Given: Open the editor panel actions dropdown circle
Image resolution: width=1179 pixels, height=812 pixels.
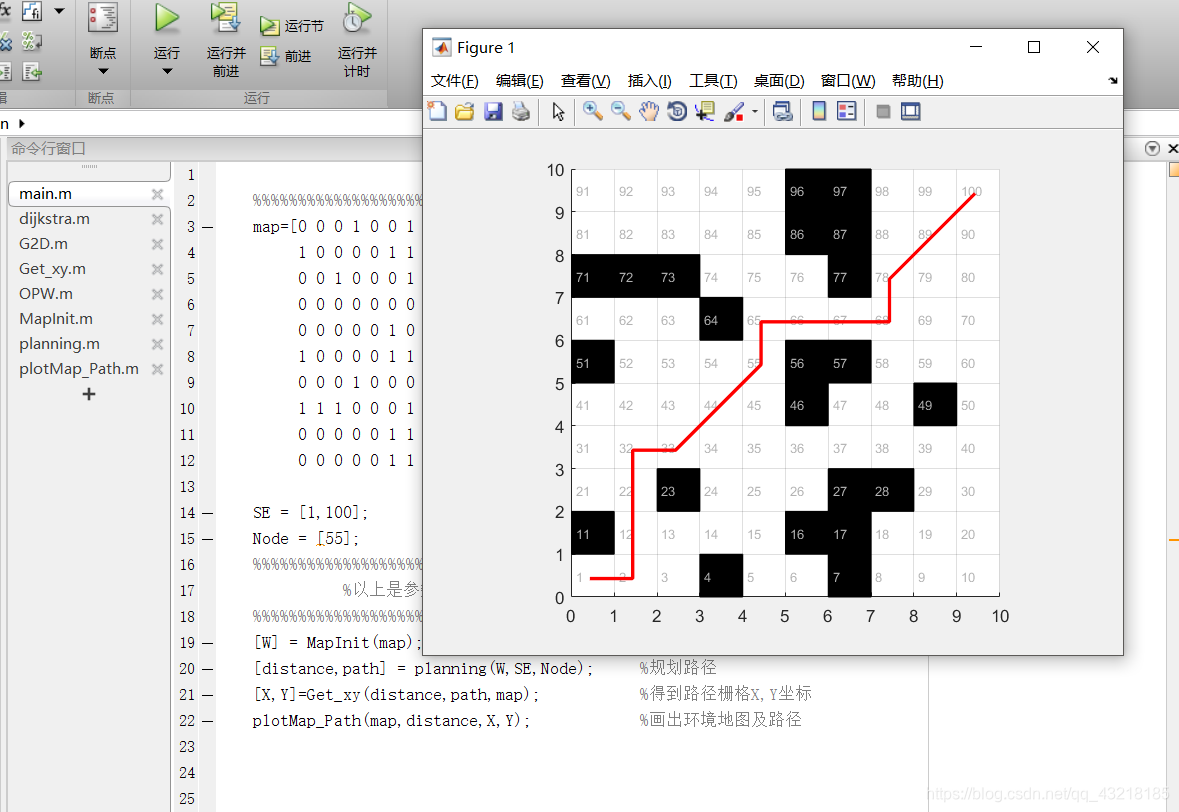Looking at the screenshot, I should click(1152, 148).
